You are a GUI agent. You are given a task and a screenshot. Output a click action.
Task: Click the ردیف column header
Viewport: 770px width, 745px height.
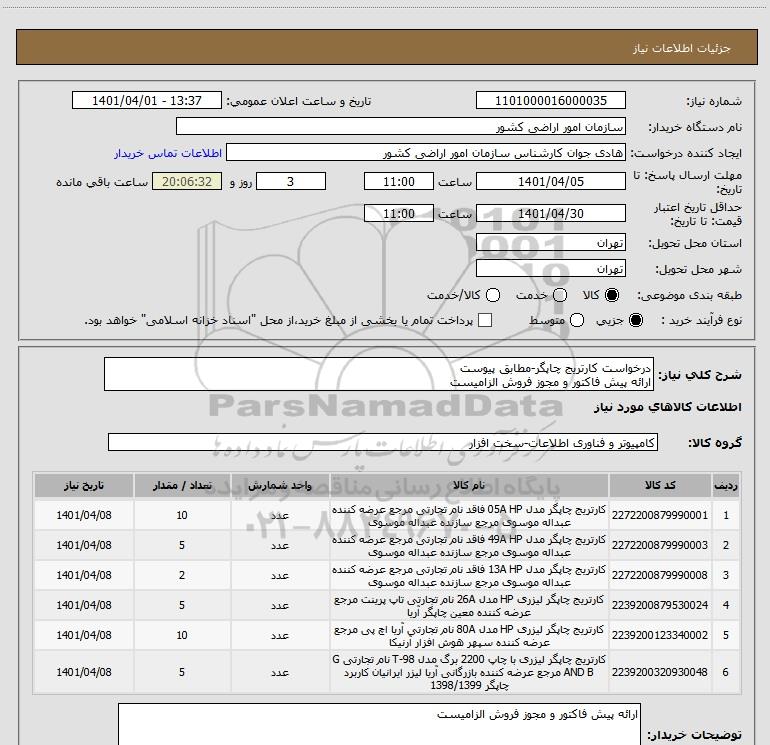point(726,486)
